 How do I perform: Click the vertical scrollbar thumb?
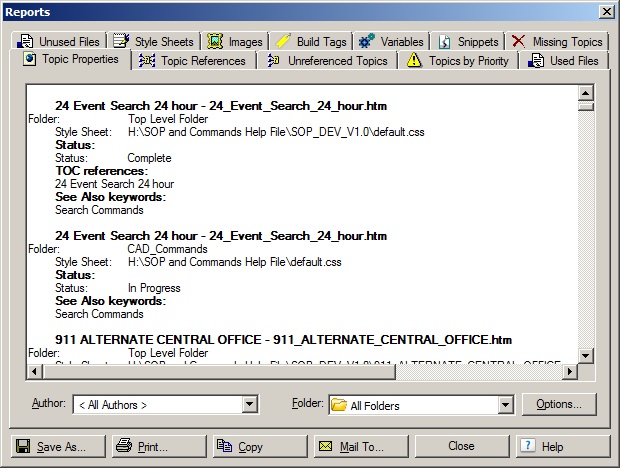[x=586, y=106]
